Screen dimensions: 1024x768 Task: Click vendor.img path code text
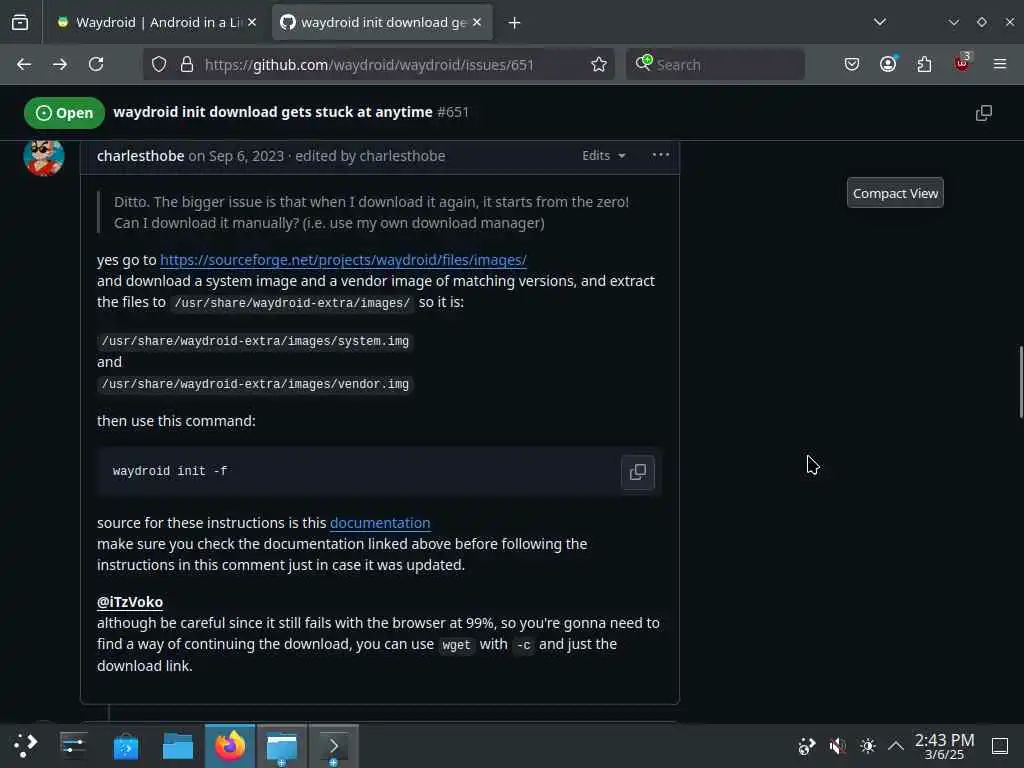coord(255,385)
